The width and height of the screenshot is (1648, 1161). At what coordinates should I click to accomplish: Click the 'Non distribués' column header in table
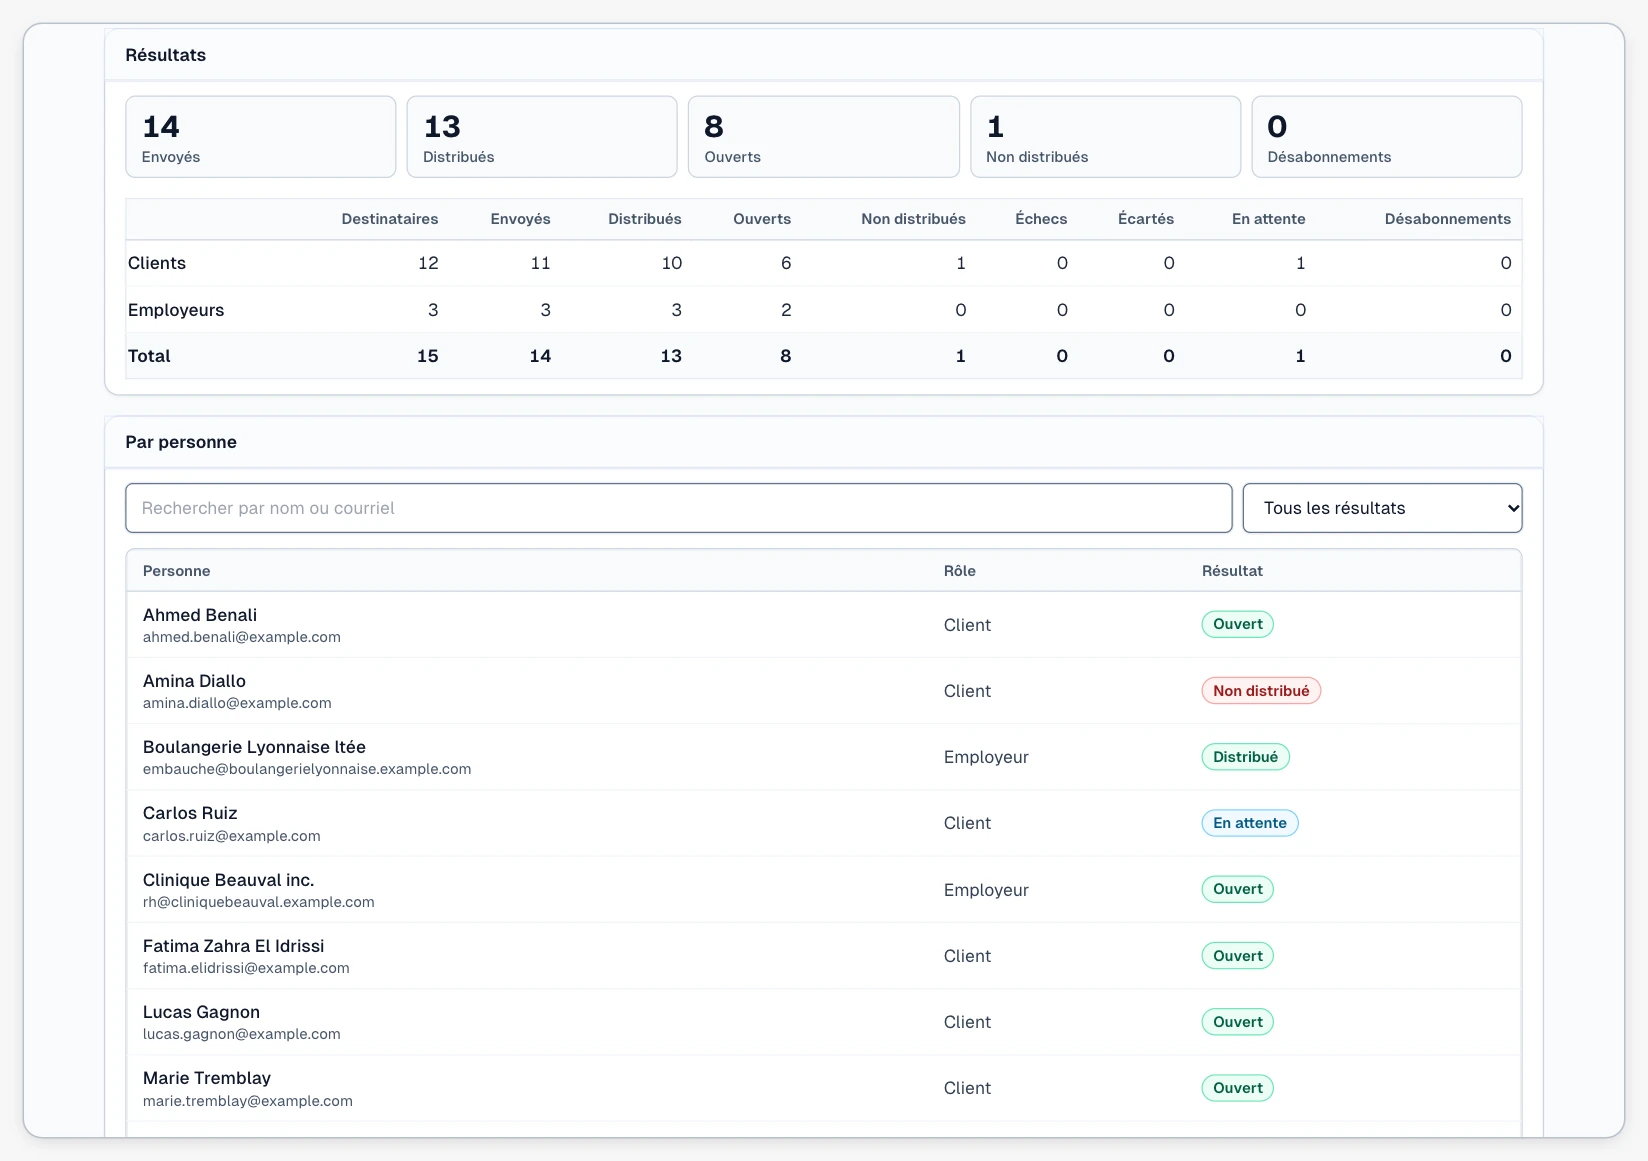click(x=913, y=219)
